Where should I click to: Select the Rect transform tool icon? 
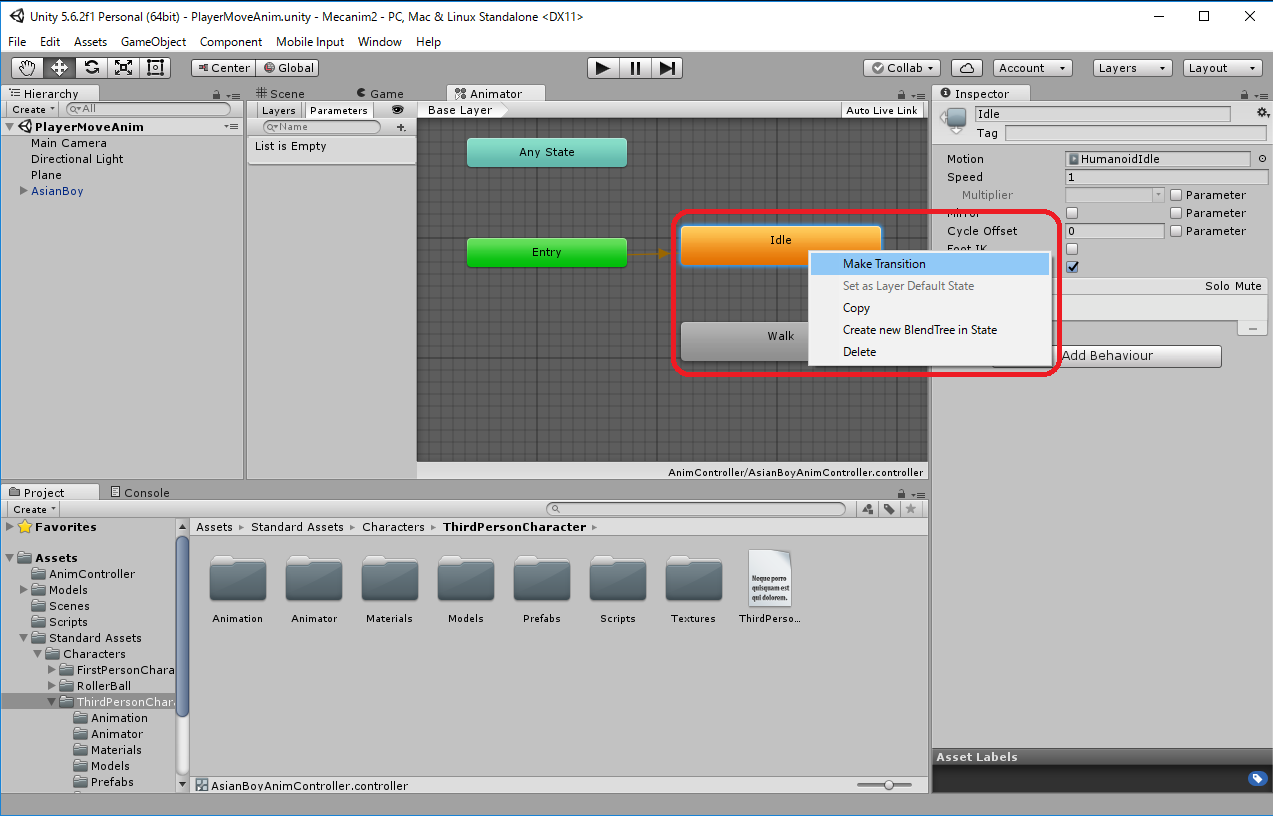156,68
